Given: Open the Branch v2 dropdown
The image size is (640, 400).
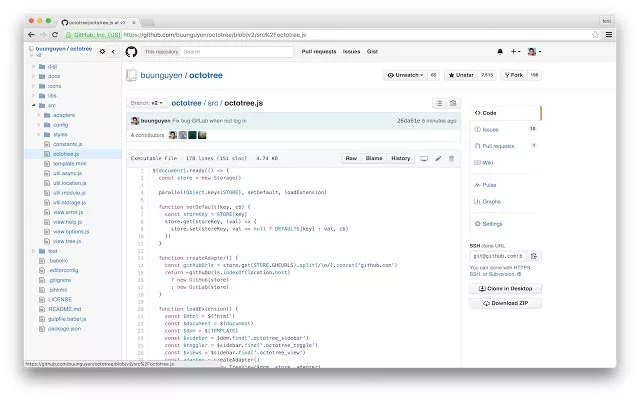Looking at the screenshot, I should (x=147, y=103).
